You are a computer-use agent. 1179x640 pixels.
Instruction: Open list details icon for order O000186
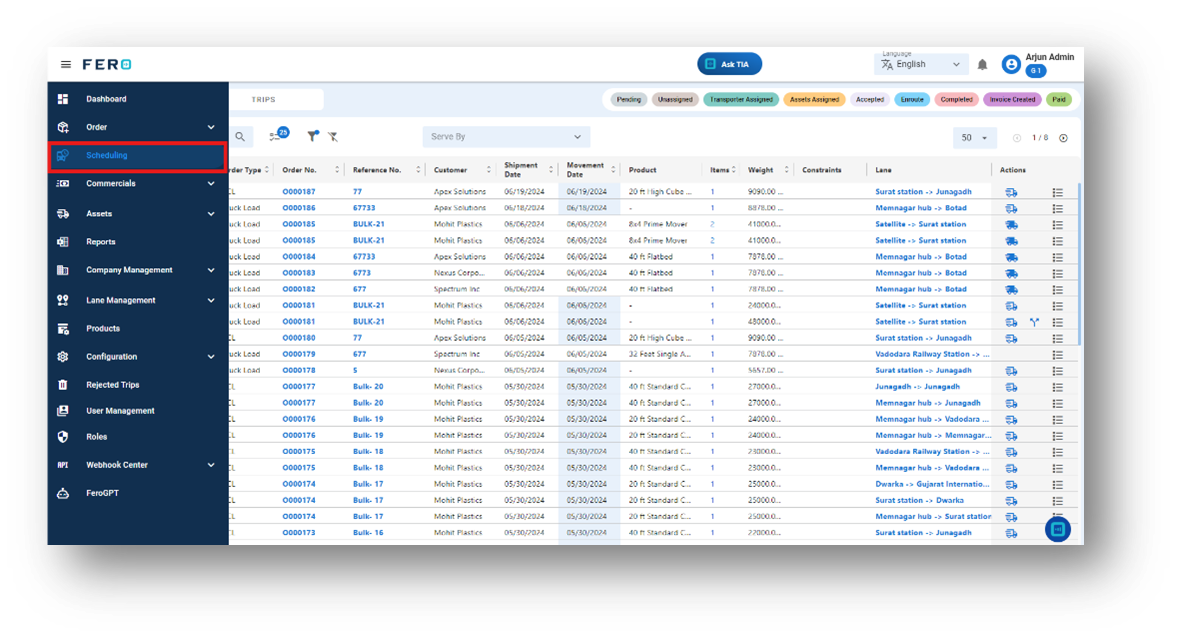pos(1057,208)
